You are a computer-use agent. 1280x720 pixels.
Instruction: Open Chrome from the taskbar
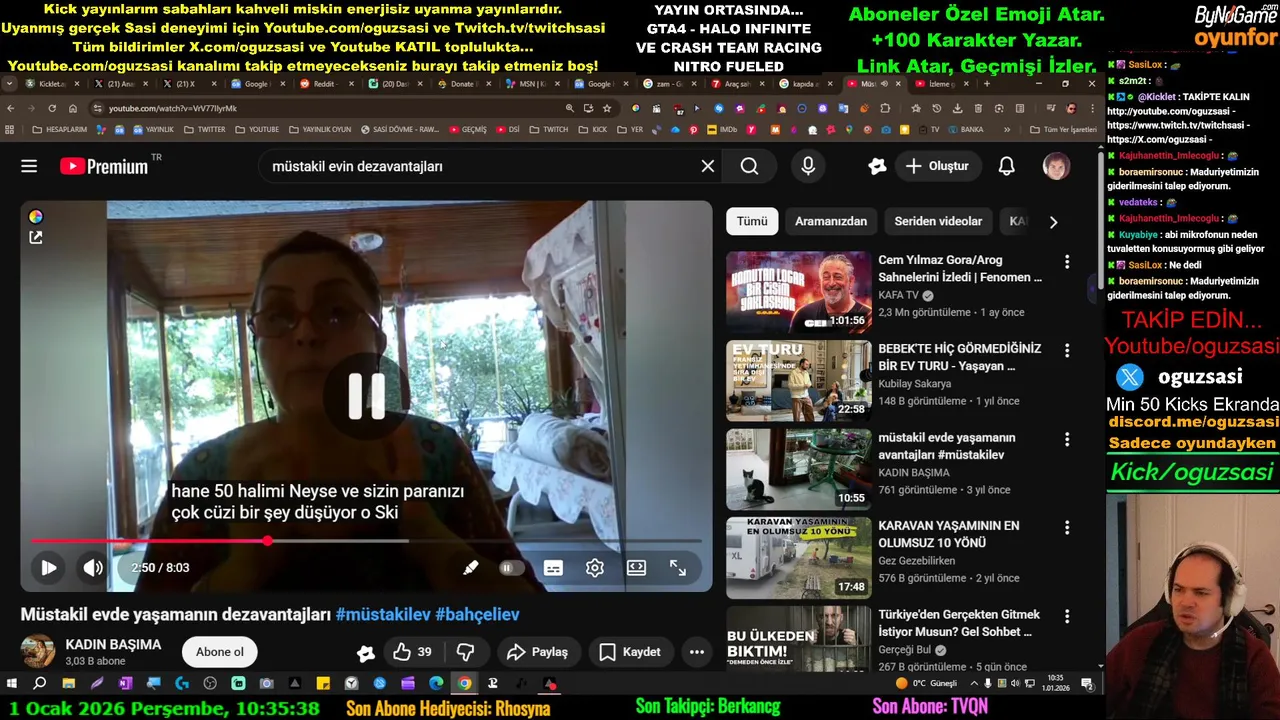click(465, 684)
